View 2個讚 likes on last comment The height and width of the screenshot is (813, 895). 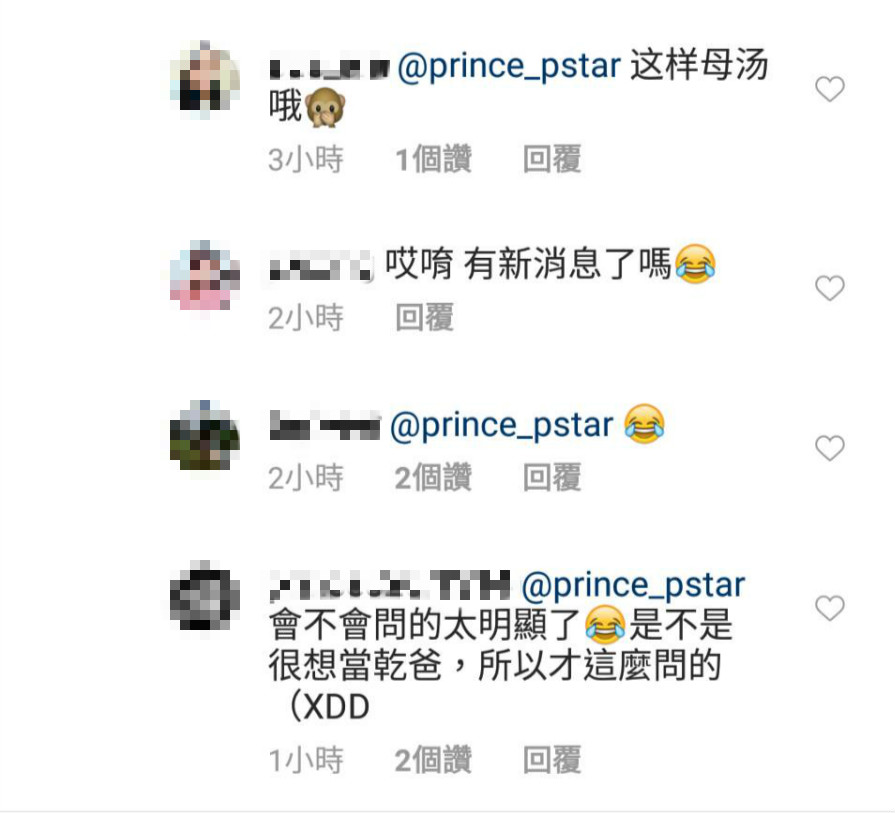coord(433,759)
